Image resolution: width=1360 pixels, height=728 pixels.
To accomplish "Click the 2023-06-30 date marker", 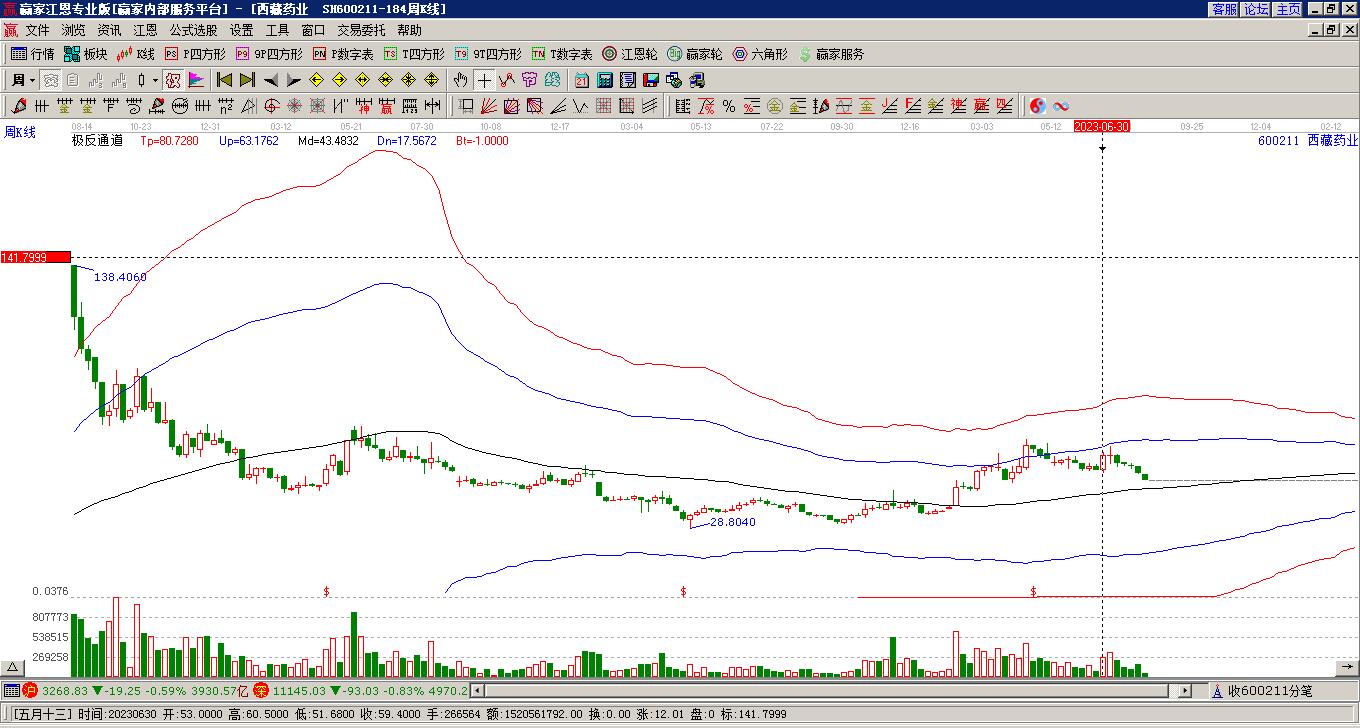I will pyautogui.click(x=1102, y=126).
